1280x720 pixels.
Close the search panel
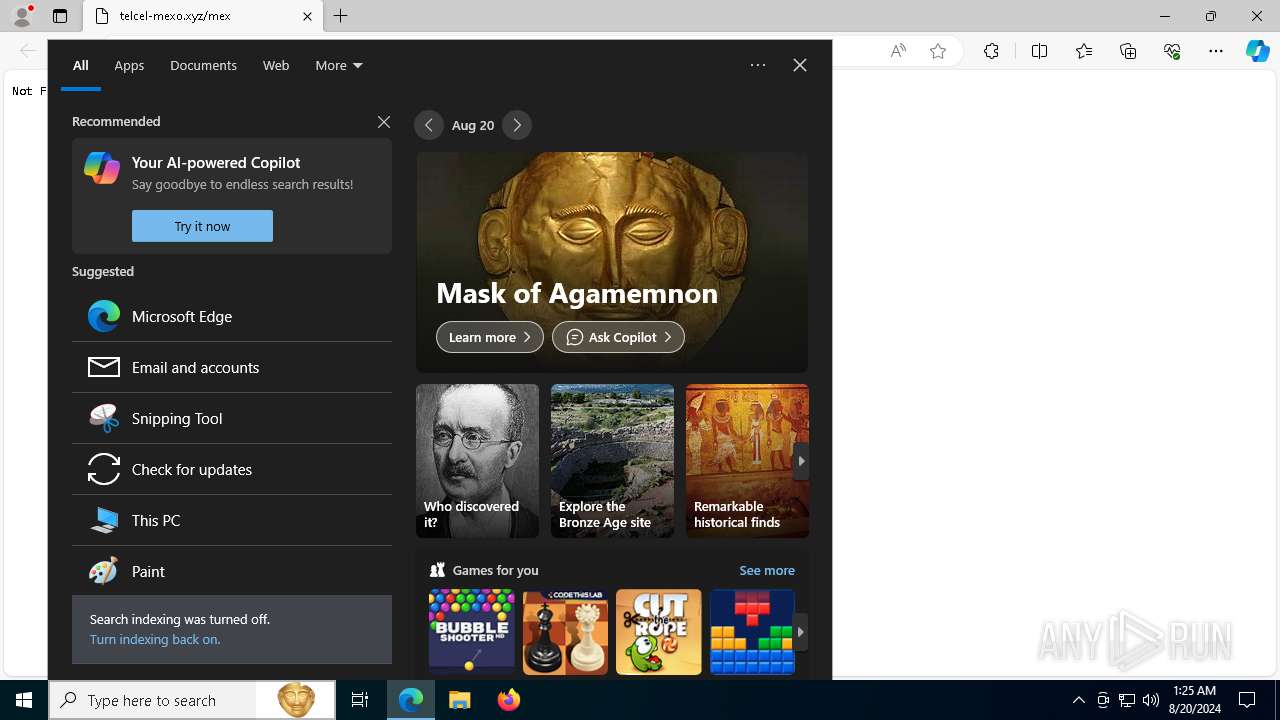tap(800, 65)
